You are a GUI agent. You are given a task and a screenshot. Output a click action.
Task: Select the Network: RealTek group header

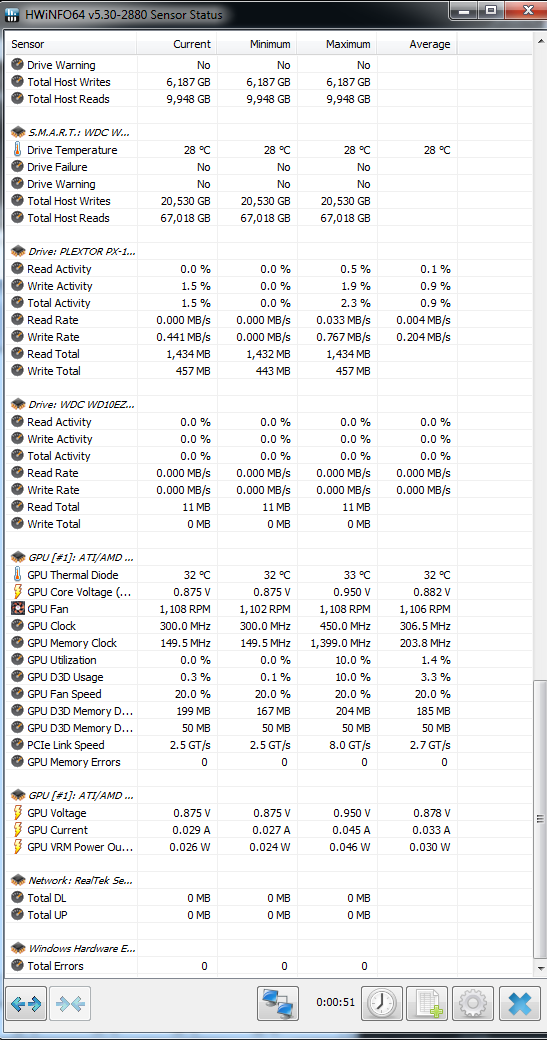pyautogui.click(x=74, y=881)
